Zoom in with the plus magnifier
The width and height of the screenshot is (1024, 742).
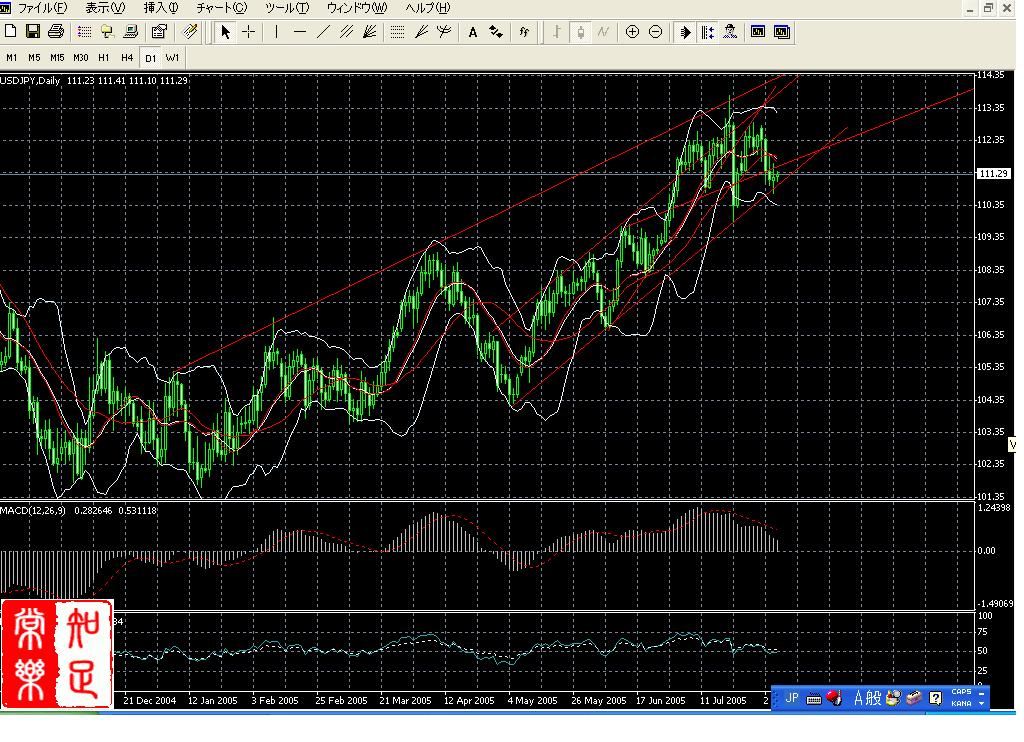point(632,32)
